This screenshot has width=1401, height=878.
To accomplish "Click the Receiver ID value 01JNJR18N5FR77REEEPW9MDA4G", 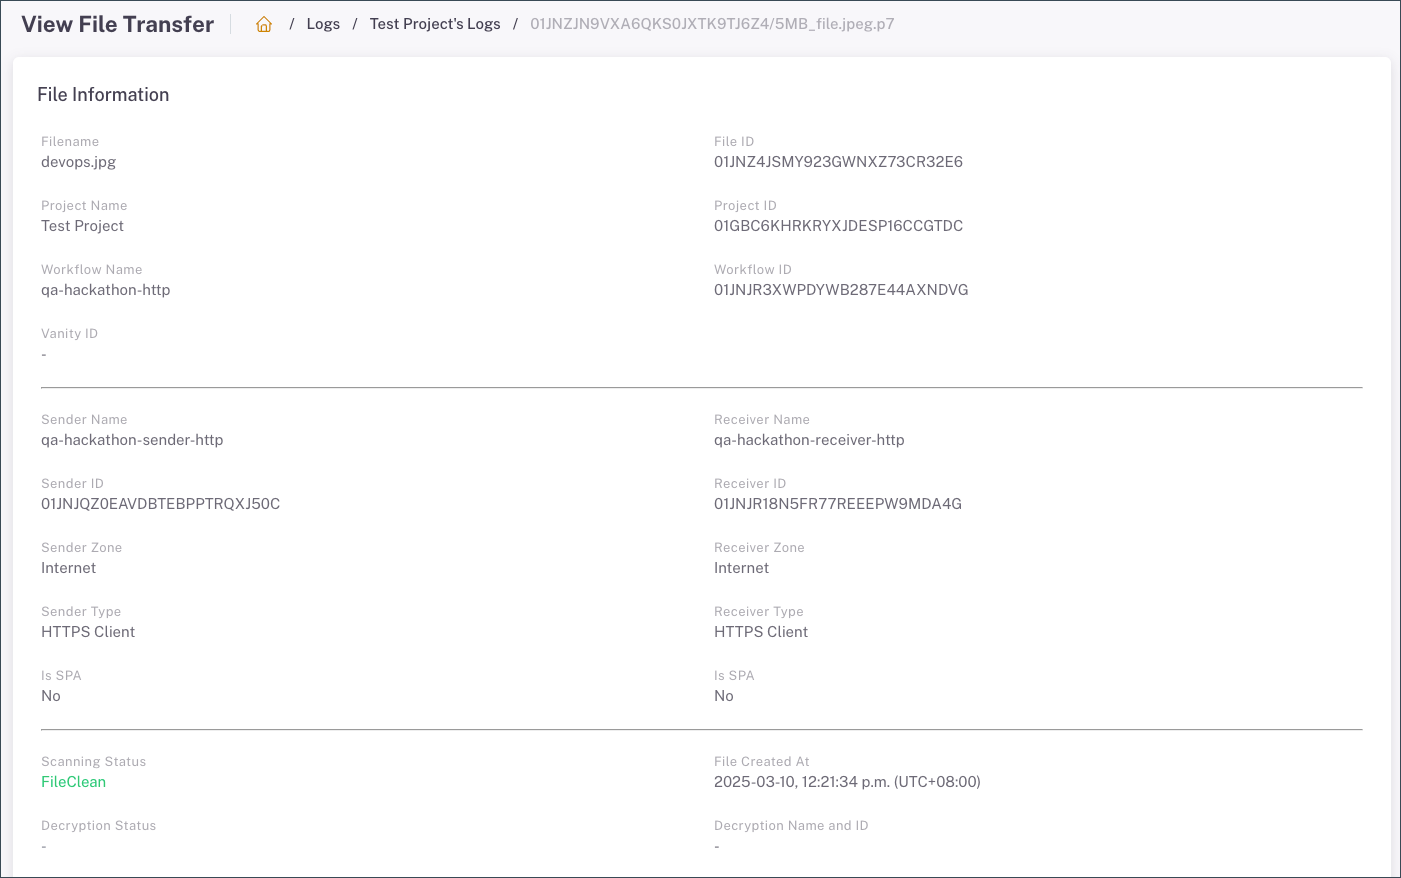I will tap(838, 504).
